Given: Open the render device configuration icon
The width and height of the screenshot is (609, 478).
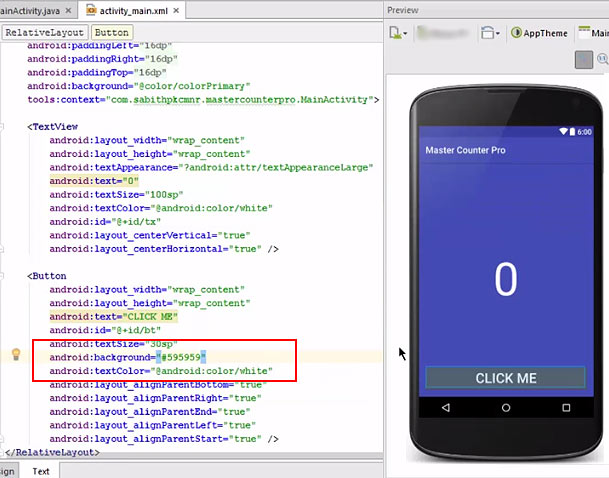Looking at the screenshot, I should coord(396,33).
